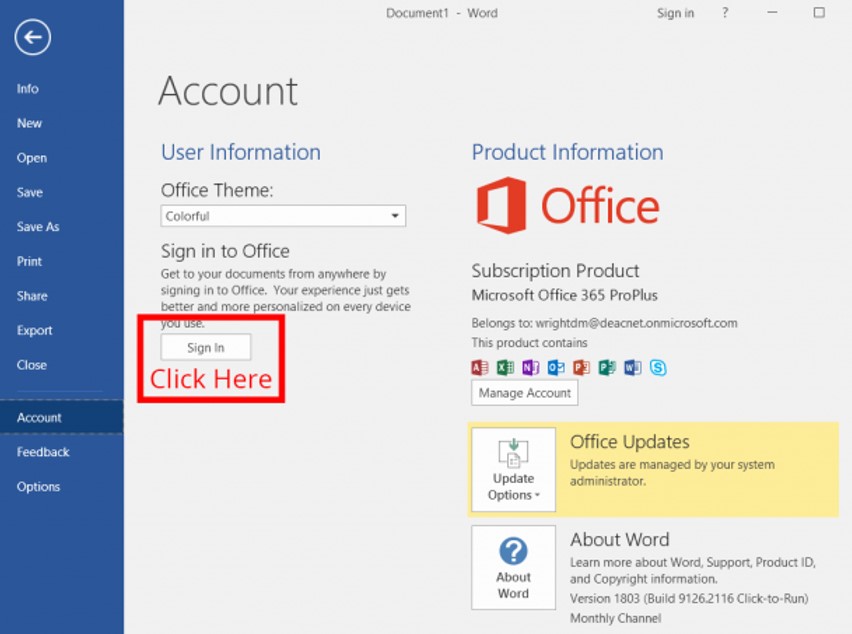This screenshot has height=634, width=852.
Task: Select the Account tab
Action: coord(61,417)
